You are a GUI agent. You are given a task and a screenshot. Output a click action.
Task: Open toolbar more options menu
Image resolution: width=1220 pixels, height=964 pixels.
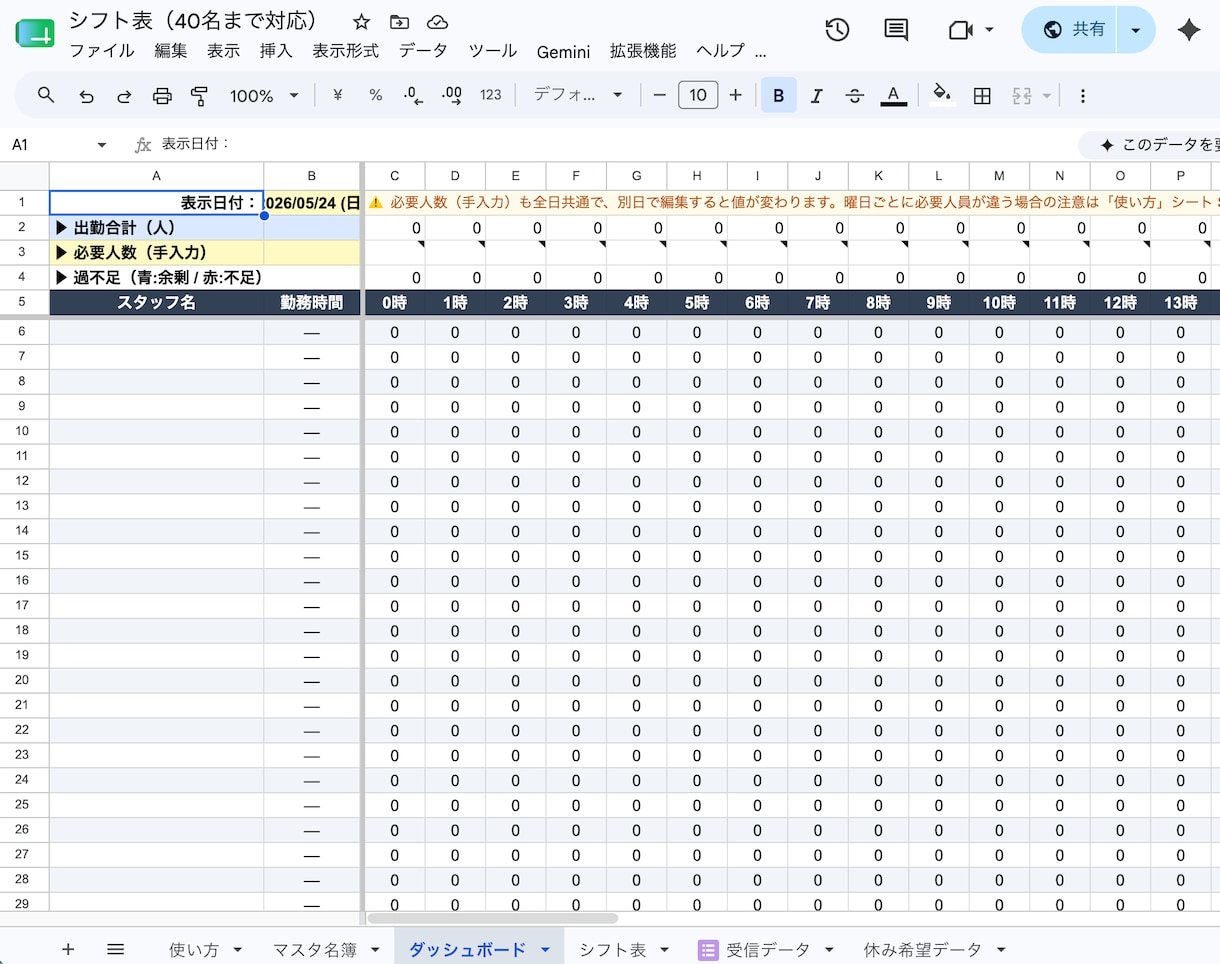(1082, 95)
